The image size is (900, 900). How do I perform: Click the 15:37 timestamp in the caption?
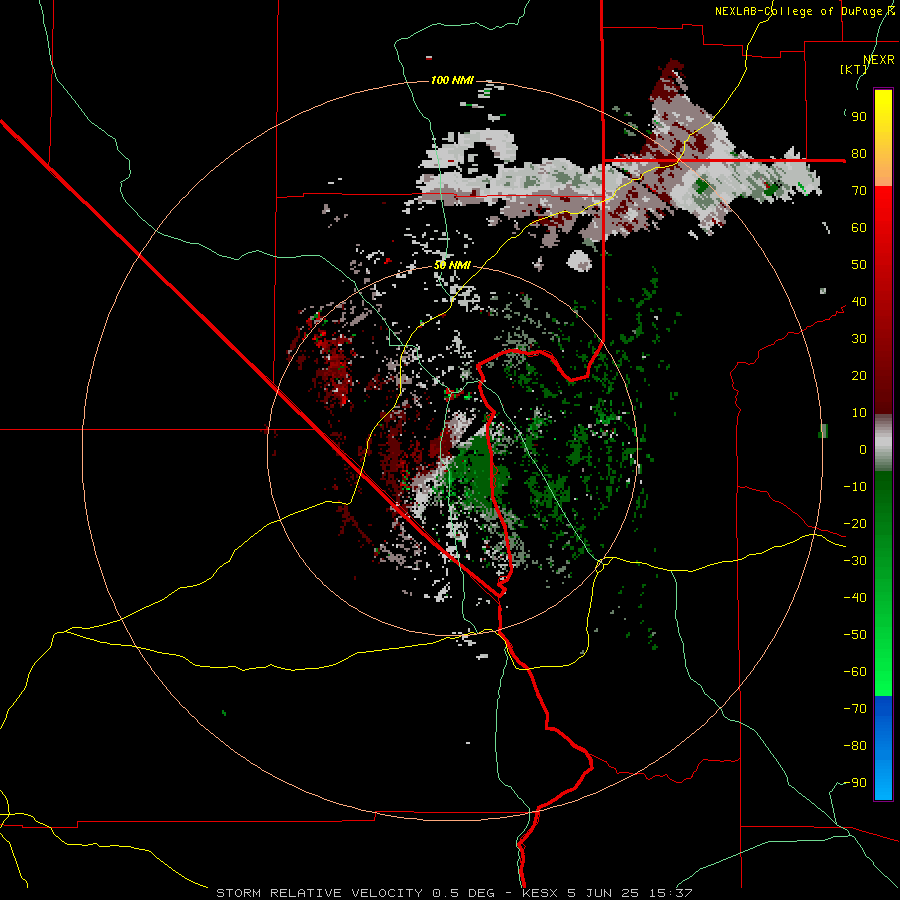pos(669,893)
